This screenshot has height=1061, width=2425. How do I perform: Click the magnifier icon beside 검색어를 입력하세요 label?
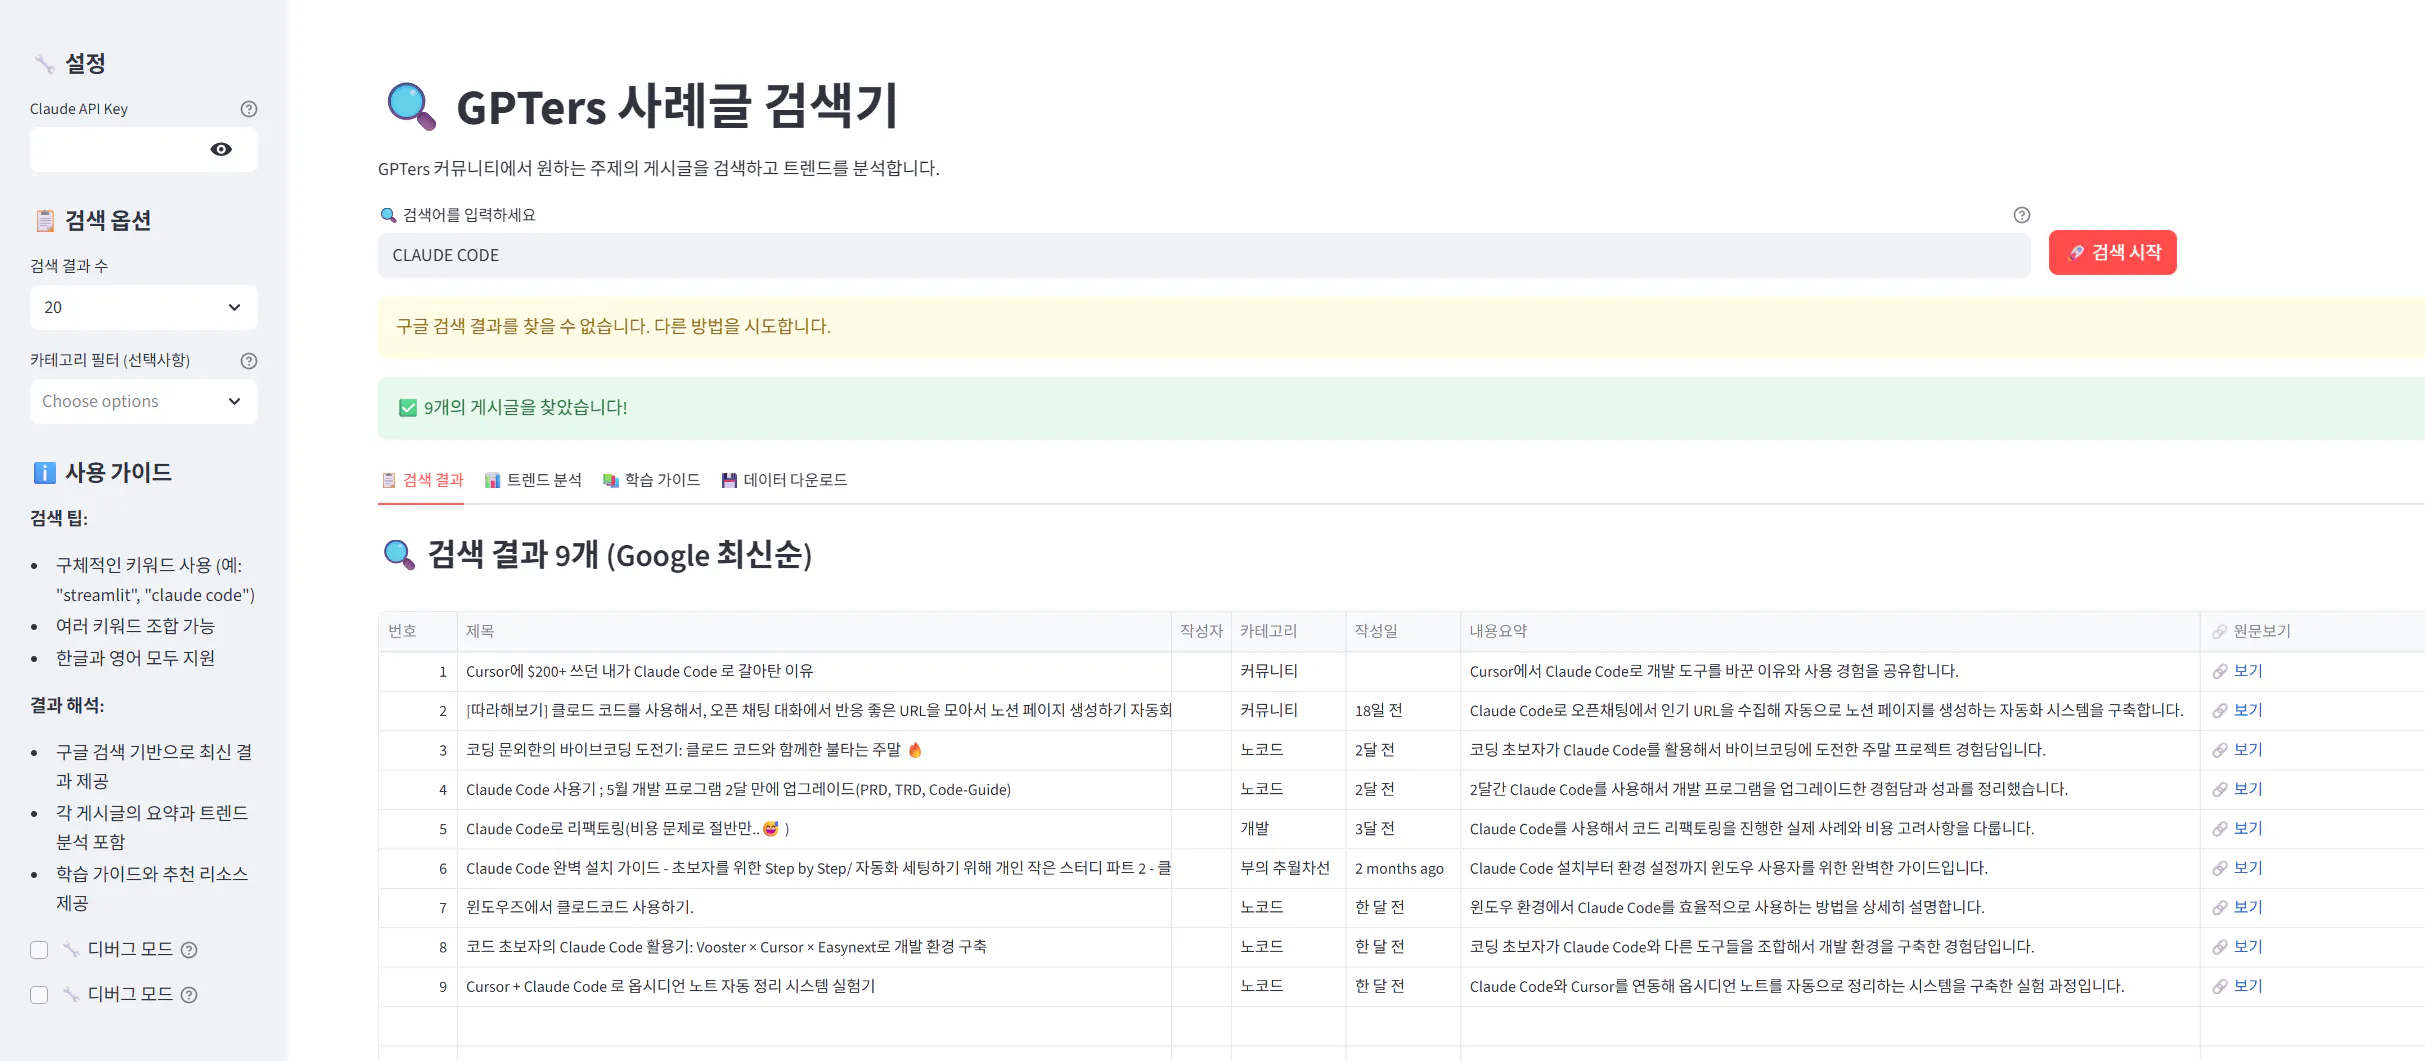(388, 213)
